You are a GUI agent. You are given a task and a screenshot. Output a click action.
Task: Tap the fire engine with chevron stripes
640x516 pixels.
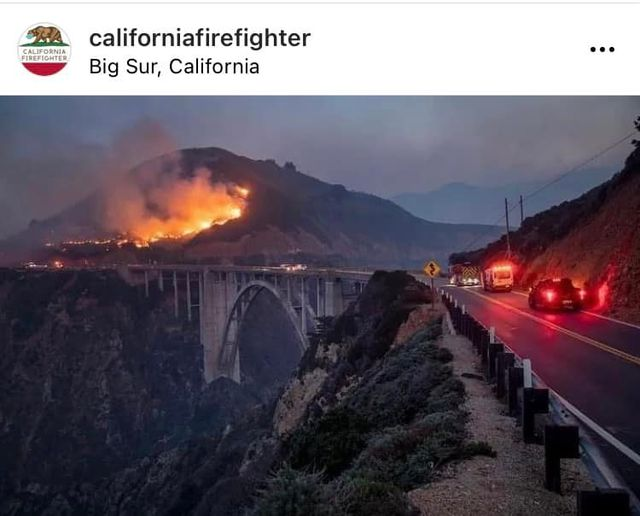point(465,274)
